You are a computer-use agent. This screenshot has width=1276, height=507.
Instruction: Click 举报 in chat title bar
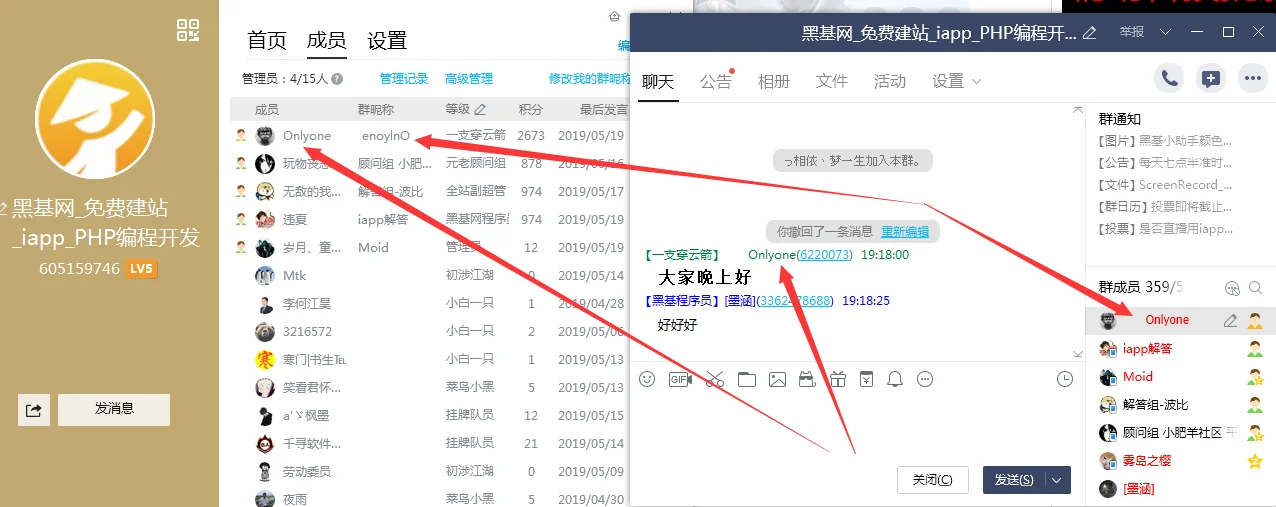click(x=1132, y=32)
